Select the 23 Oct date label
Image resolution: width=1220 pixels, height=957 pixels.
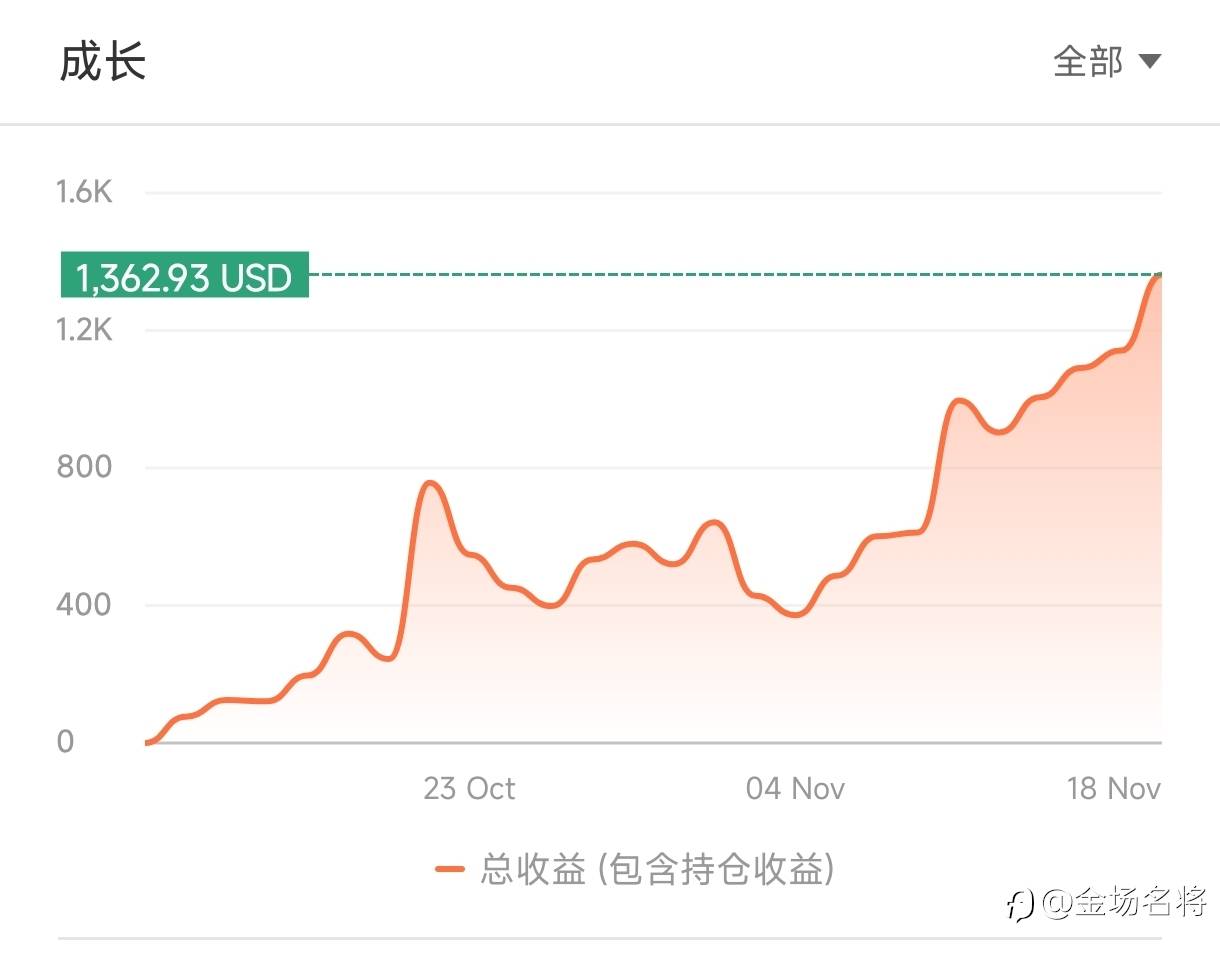tap(469, 788)
